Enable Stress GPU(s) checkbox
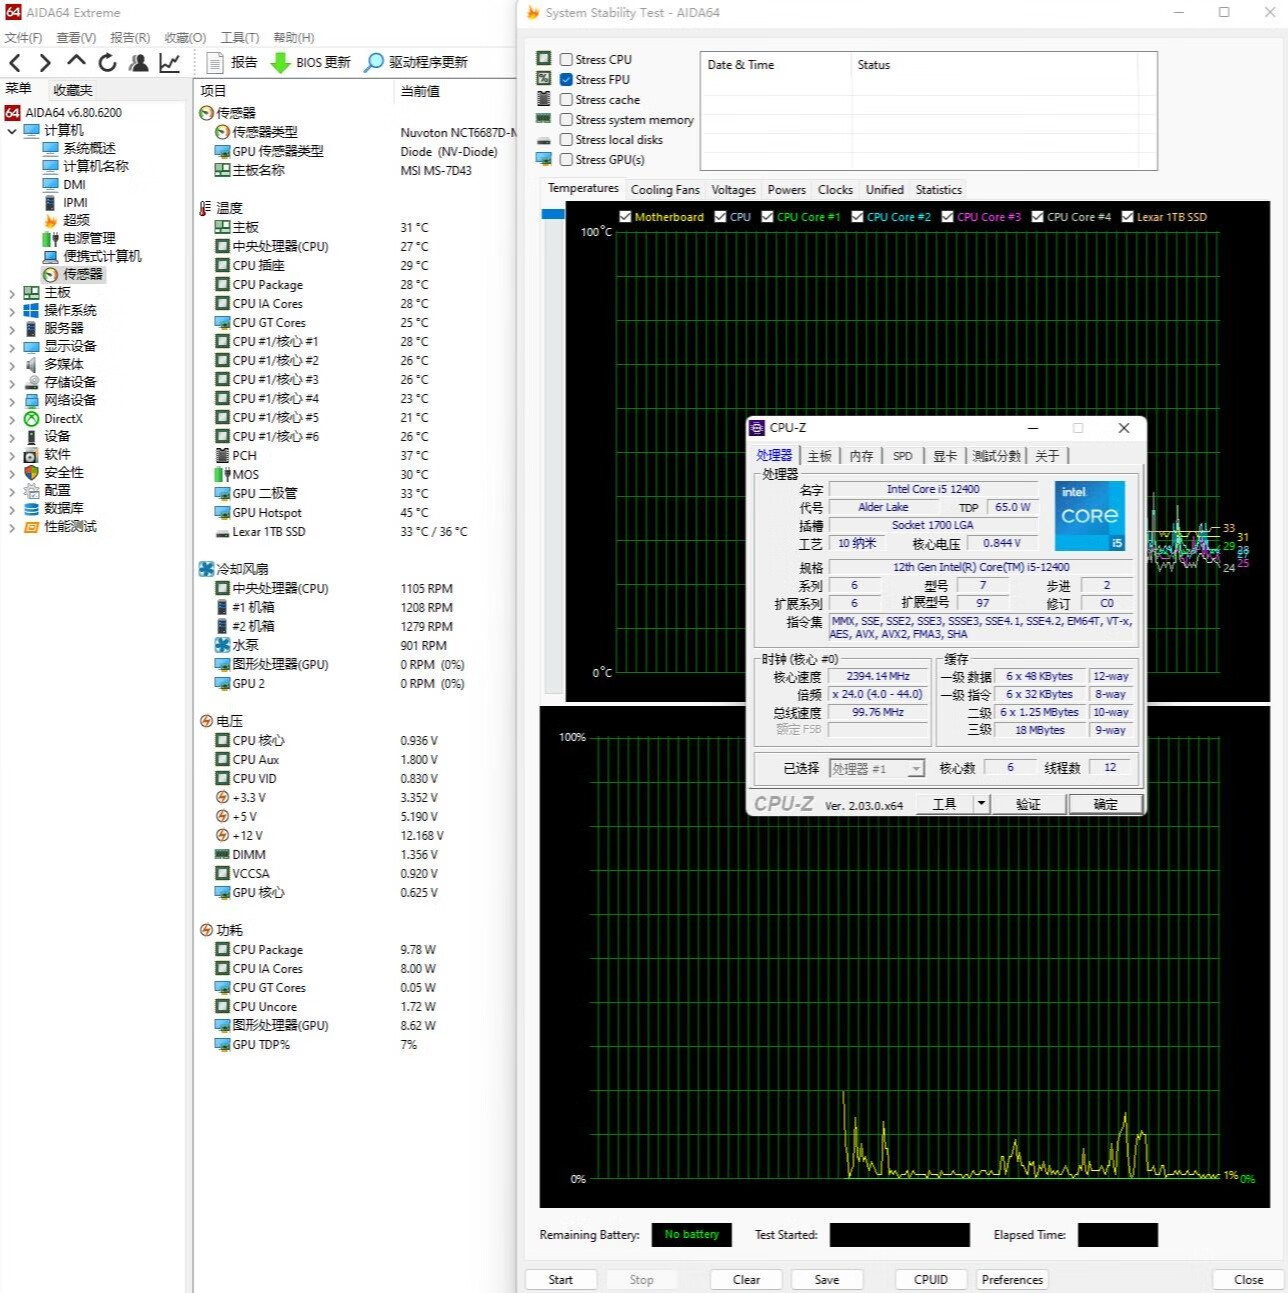1288x1293 pixels. (x=566, y=160)
